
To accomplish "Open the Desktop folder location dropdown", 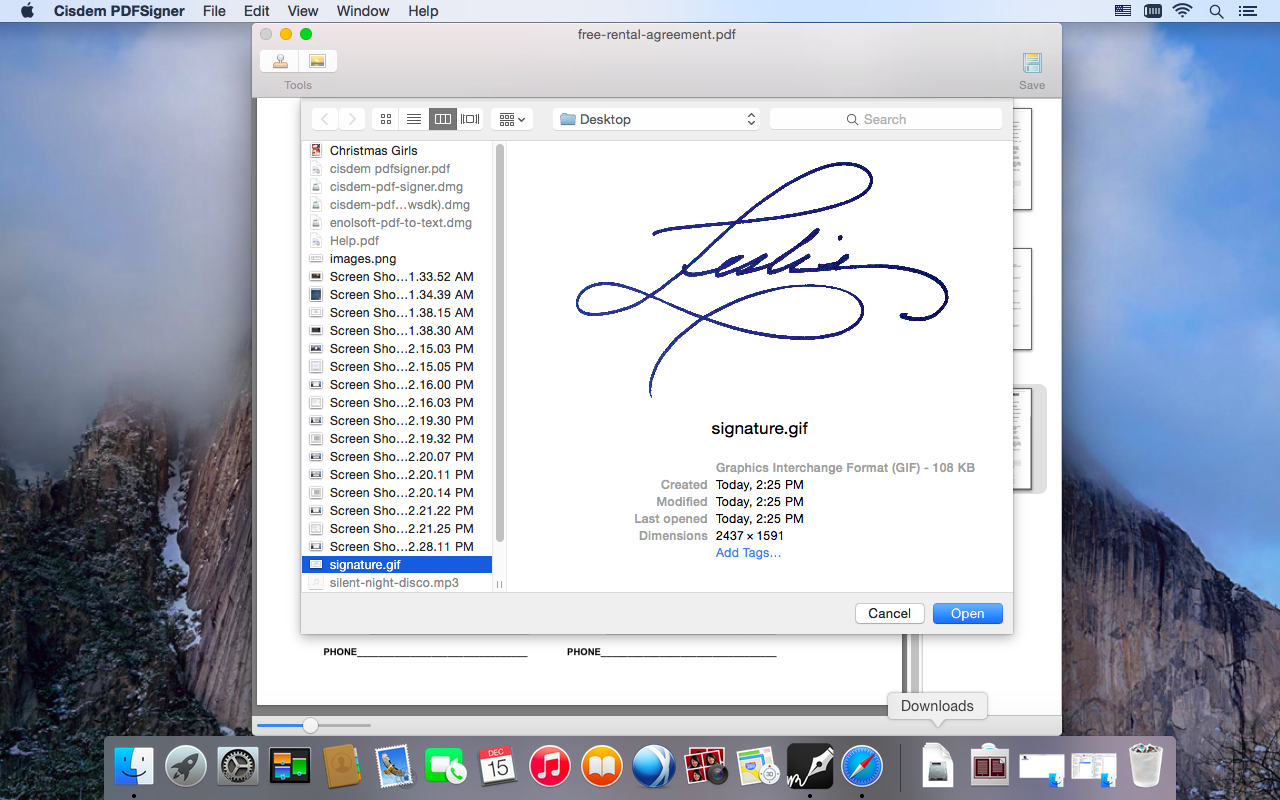I will (x=657, y=119).
